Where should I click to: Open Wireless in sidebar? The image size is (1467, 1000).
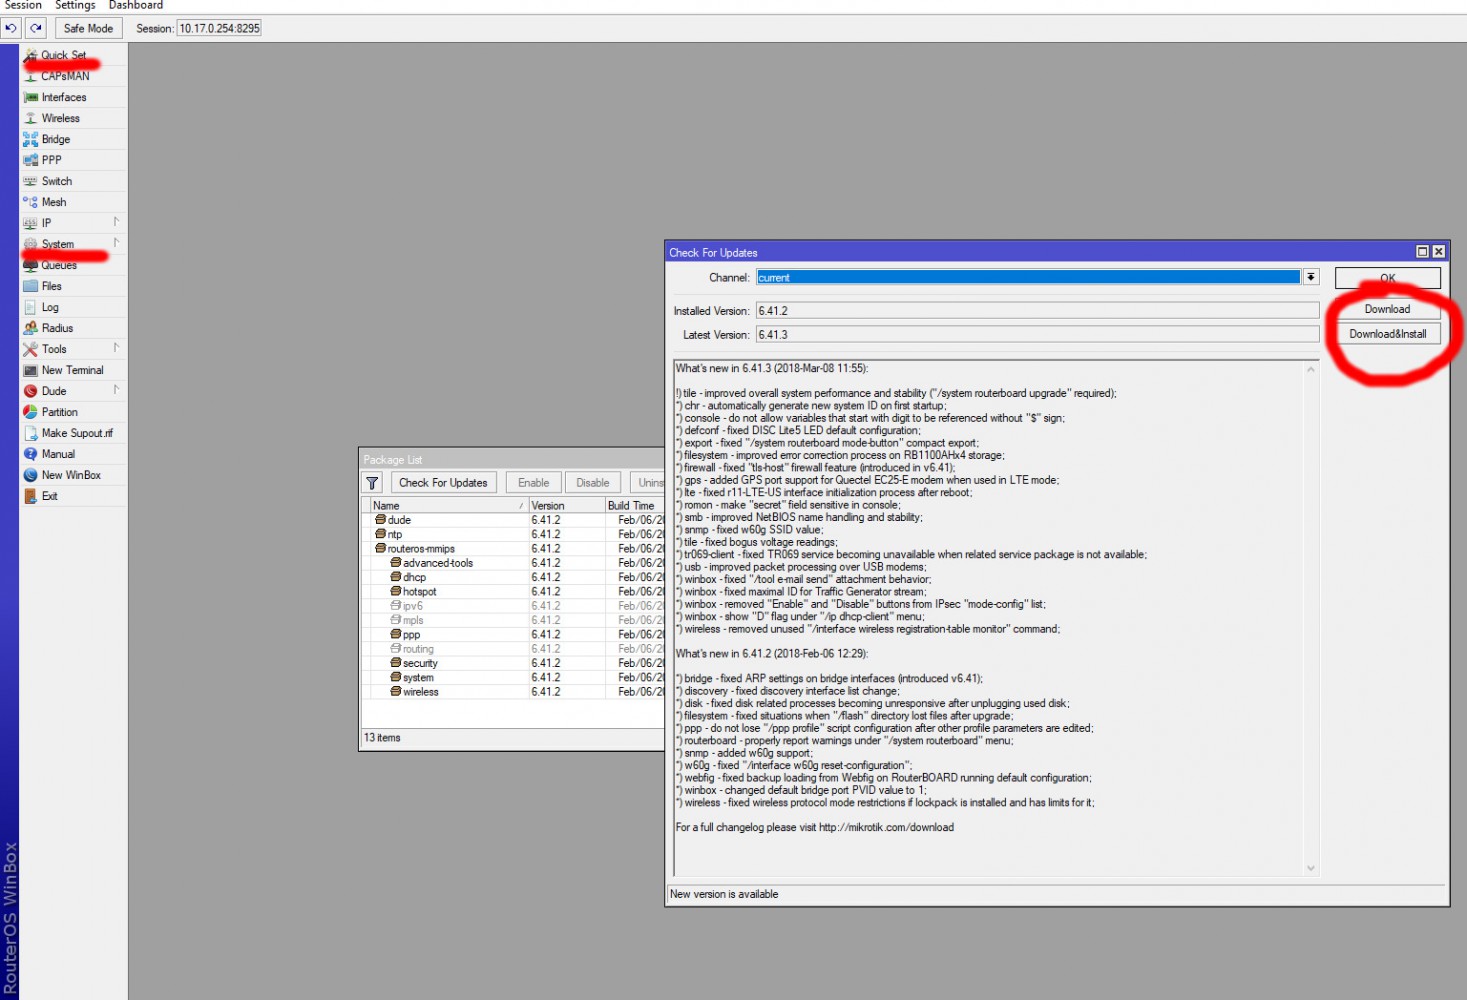(60, 118)
